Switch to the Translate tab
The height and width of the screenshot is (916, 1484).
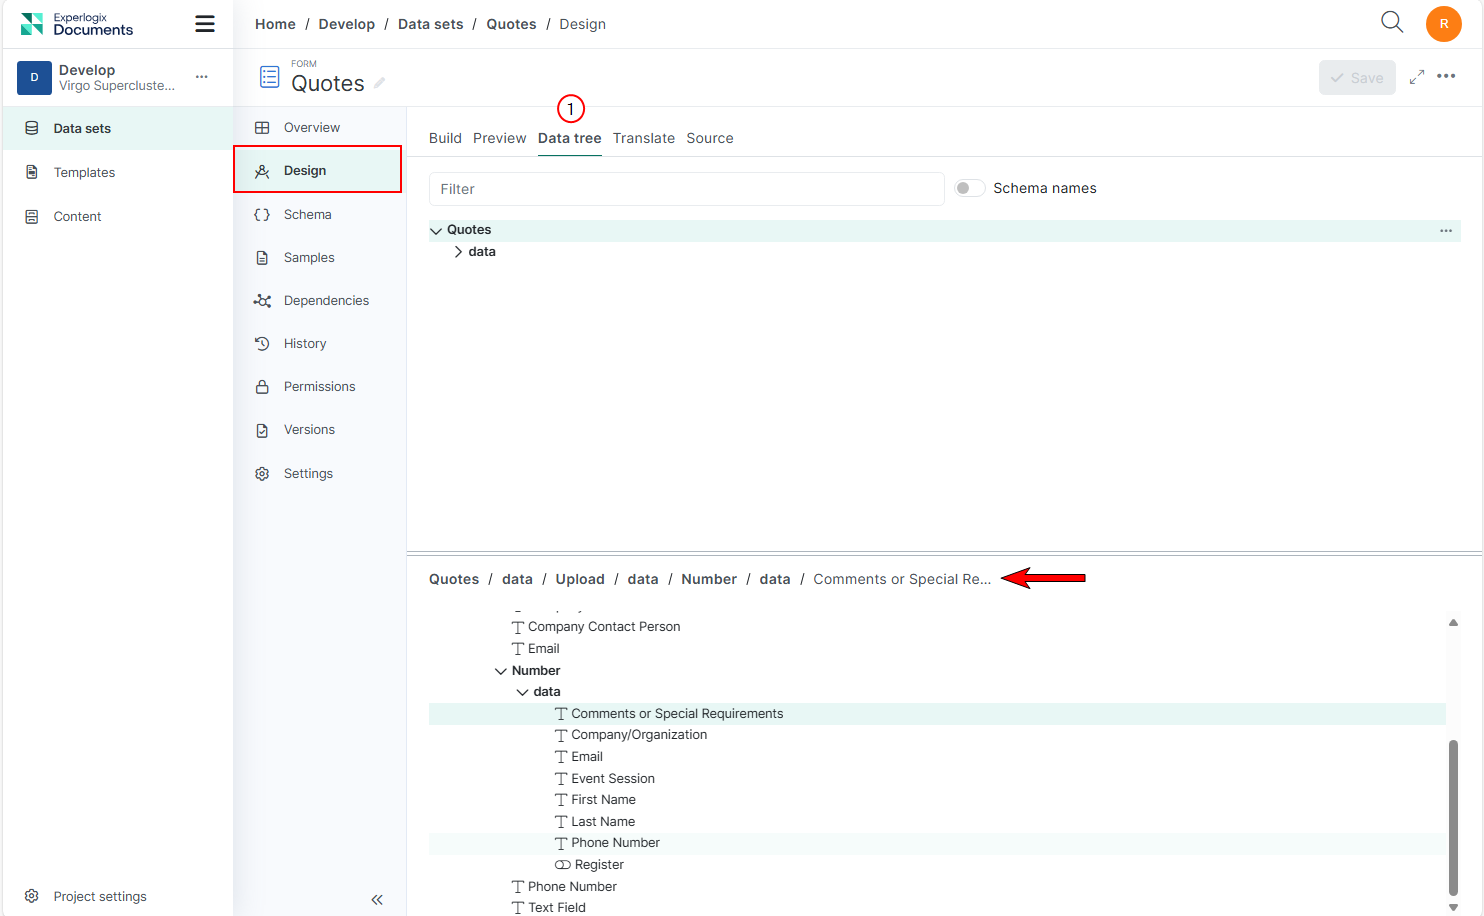pos(643,138)
